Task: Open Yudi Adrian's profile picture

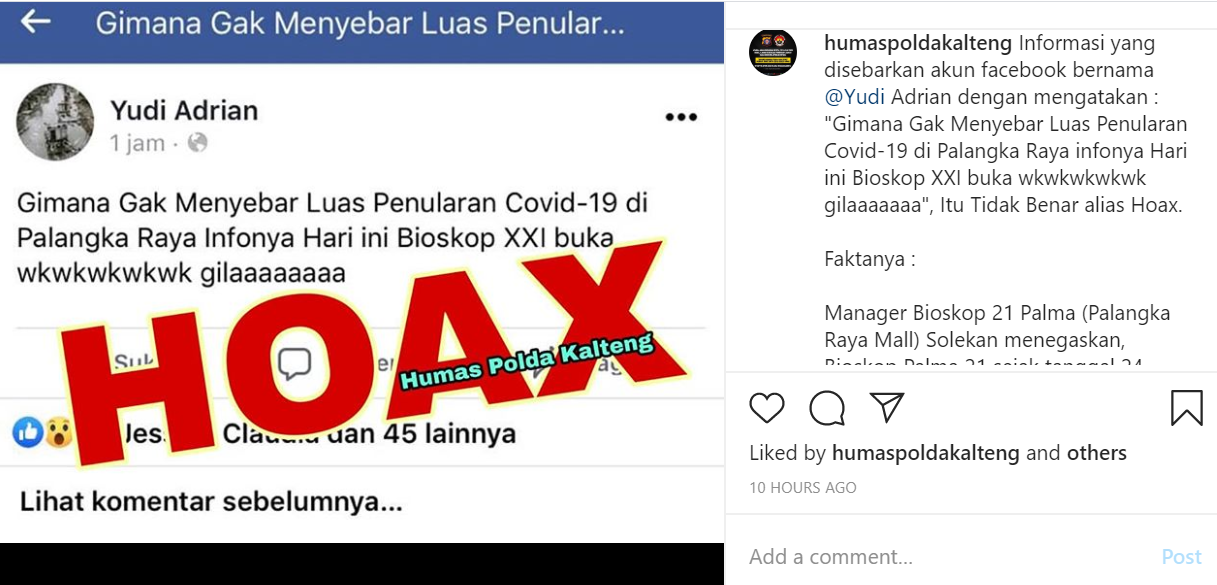Action: 55,122
